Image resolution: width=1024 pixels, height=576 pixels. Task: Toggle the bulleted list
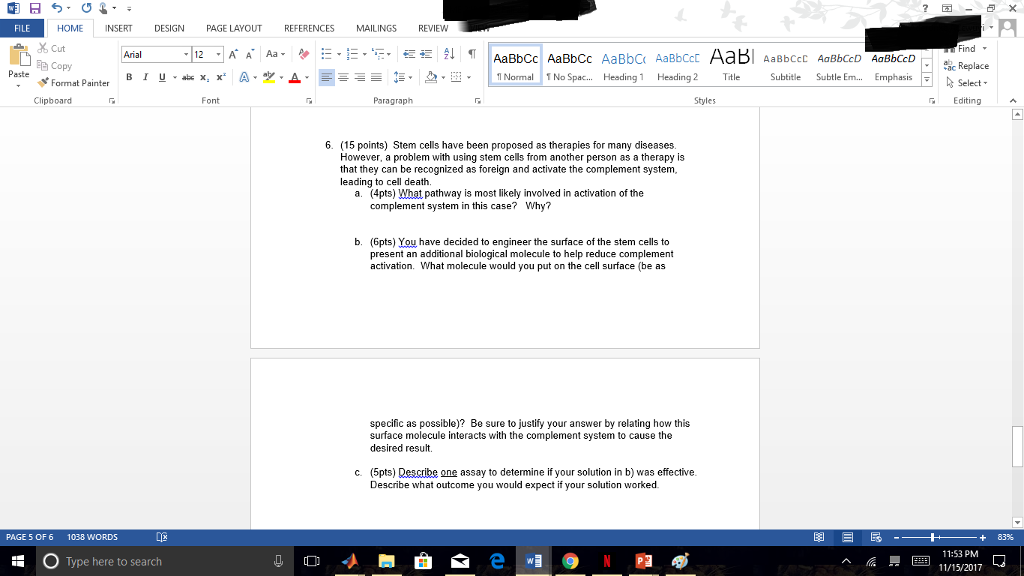[325, 54]
